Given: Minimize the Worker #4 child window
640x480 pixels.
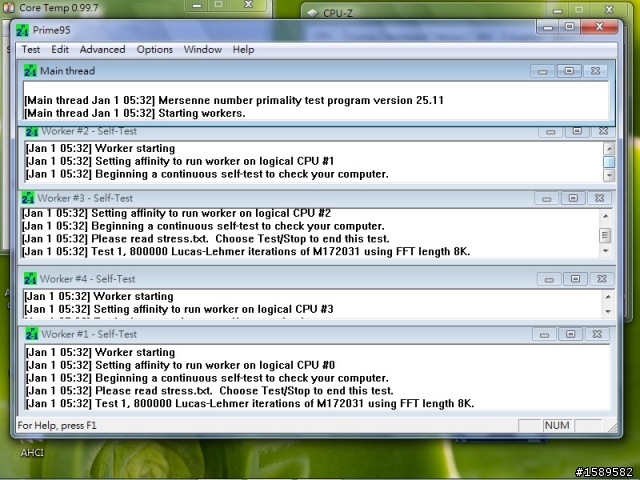Looking at the screenshot, I should [x=549, y=279].
